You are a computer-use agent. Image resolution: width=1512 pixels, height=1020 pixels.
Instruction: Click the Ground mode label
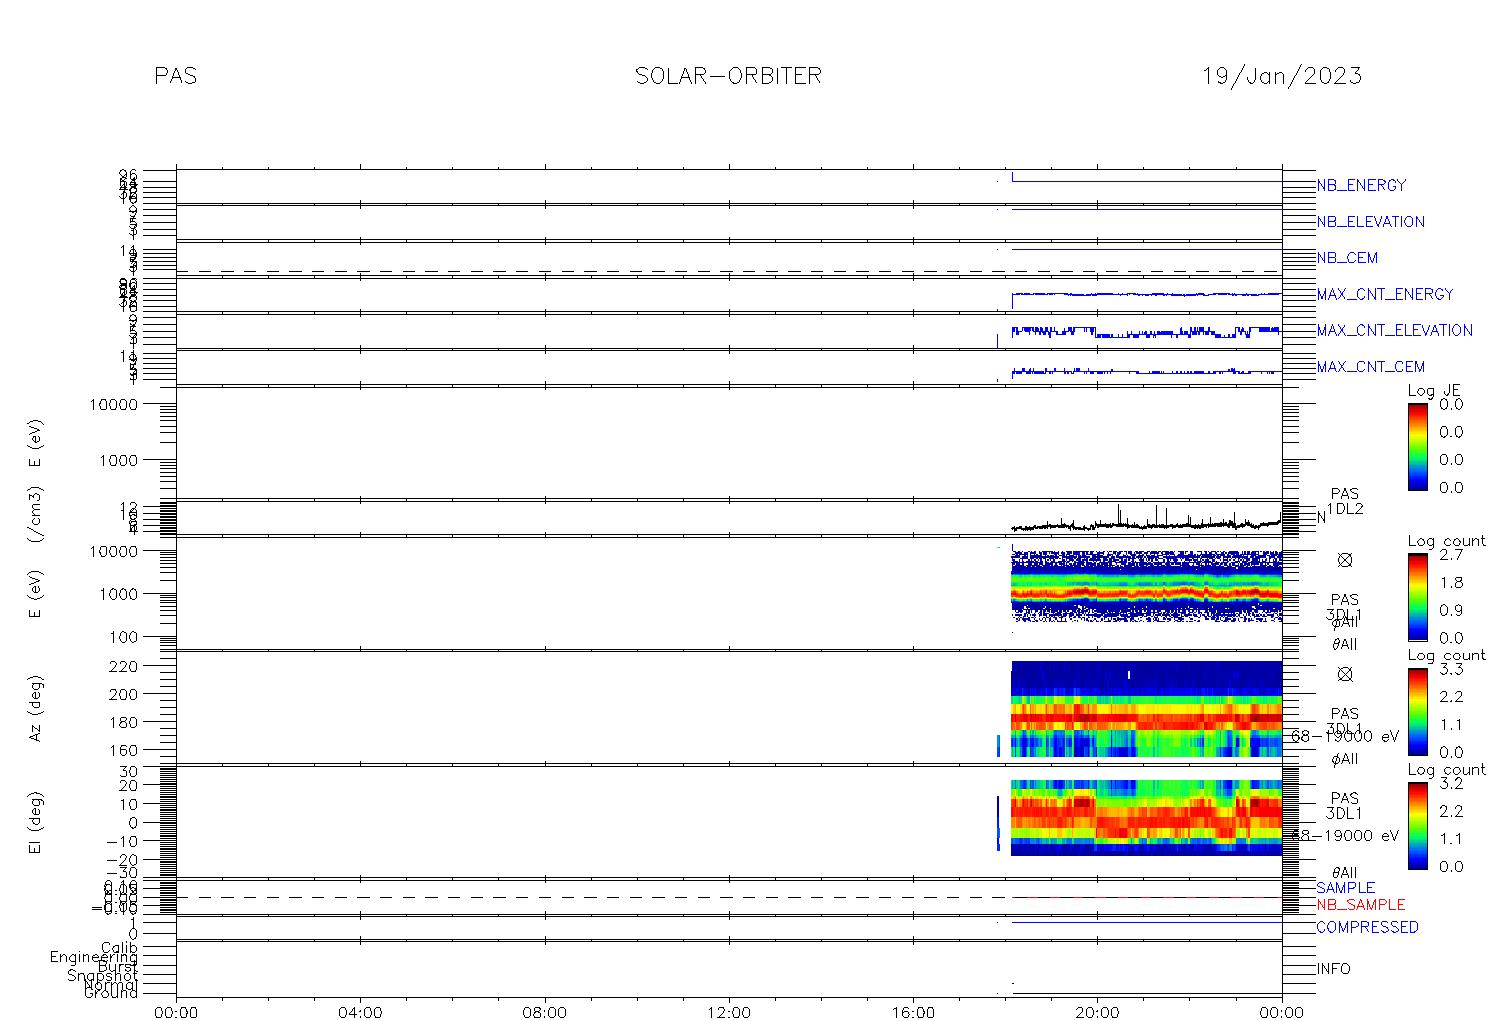(x=111, y=993)
